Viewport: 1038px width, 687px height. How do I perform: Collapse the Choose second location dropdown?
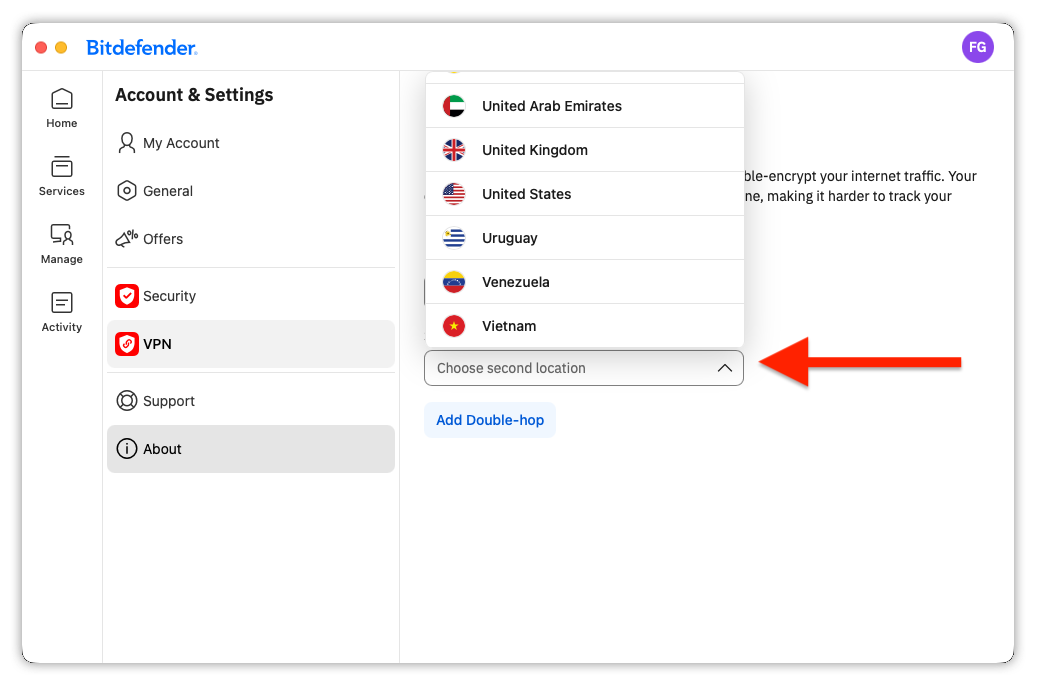click(x=584, y=368)
